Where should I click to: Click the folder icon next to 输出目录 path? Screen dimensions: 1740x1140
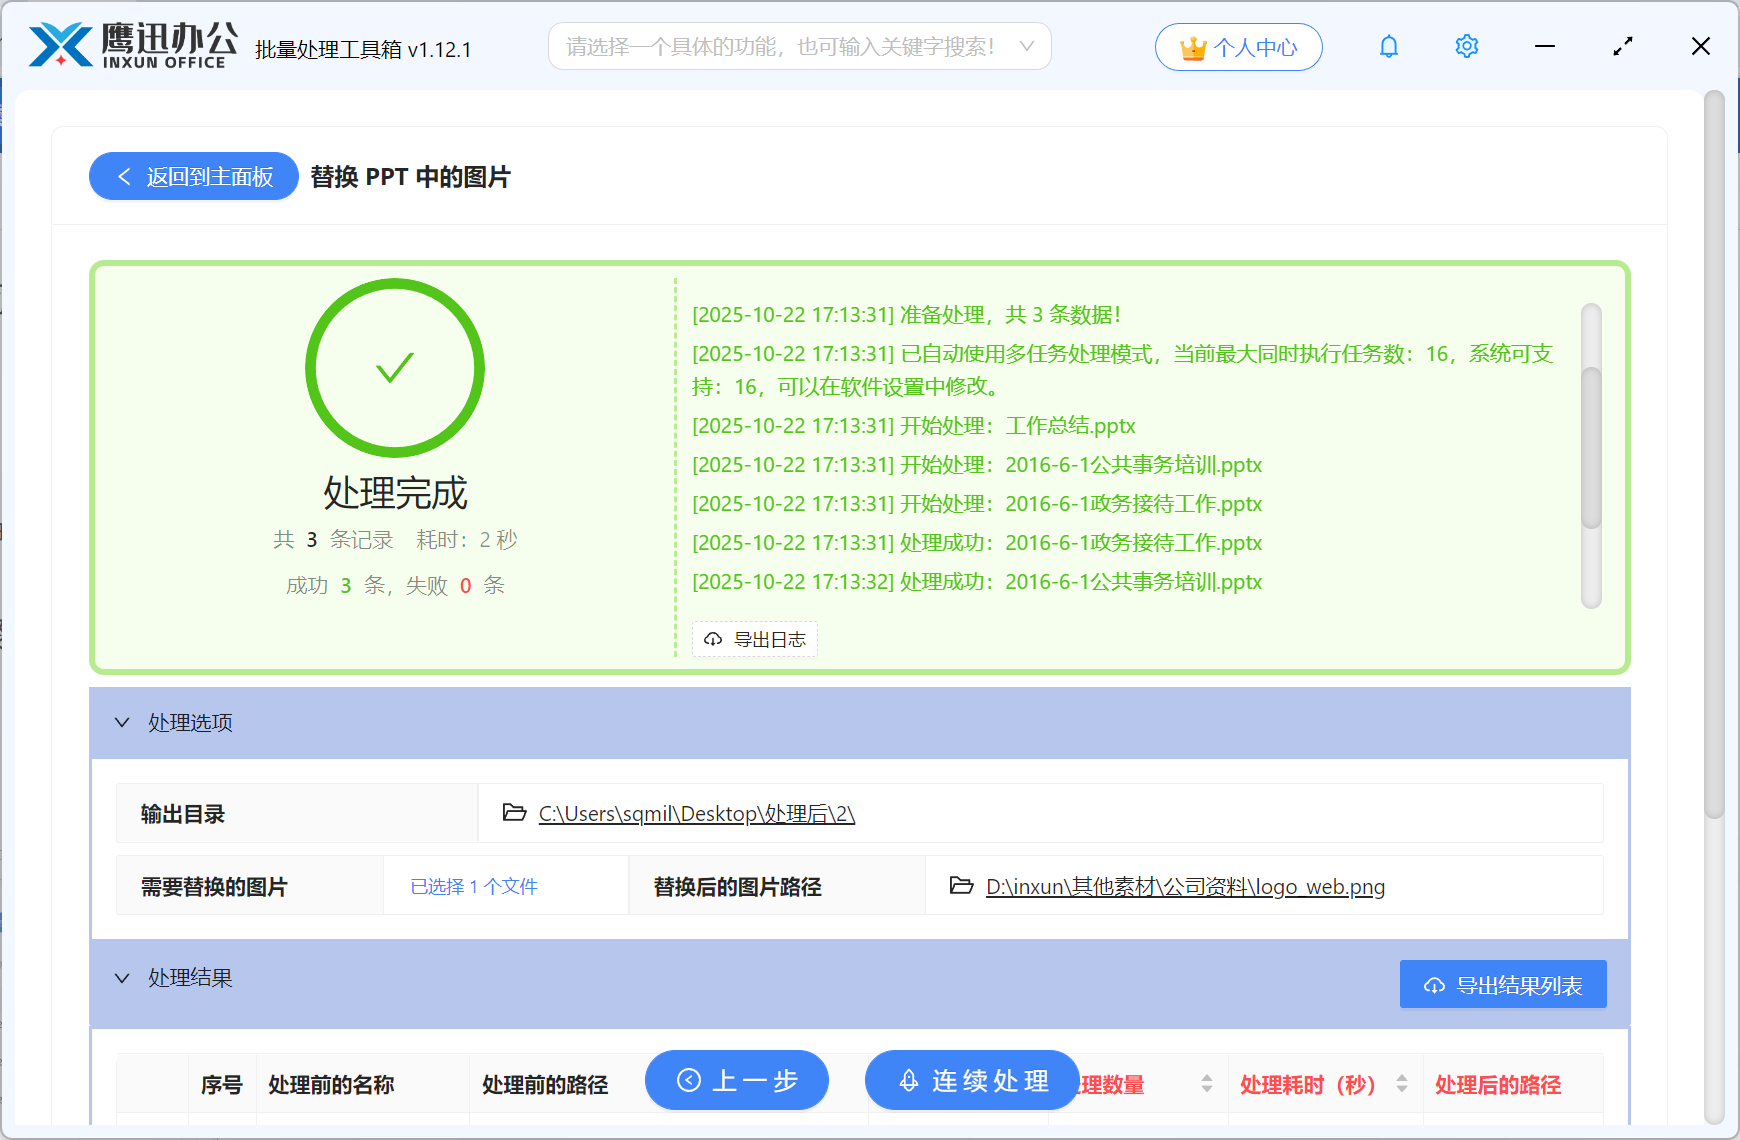pyautogui.click(x=513, y=813)
